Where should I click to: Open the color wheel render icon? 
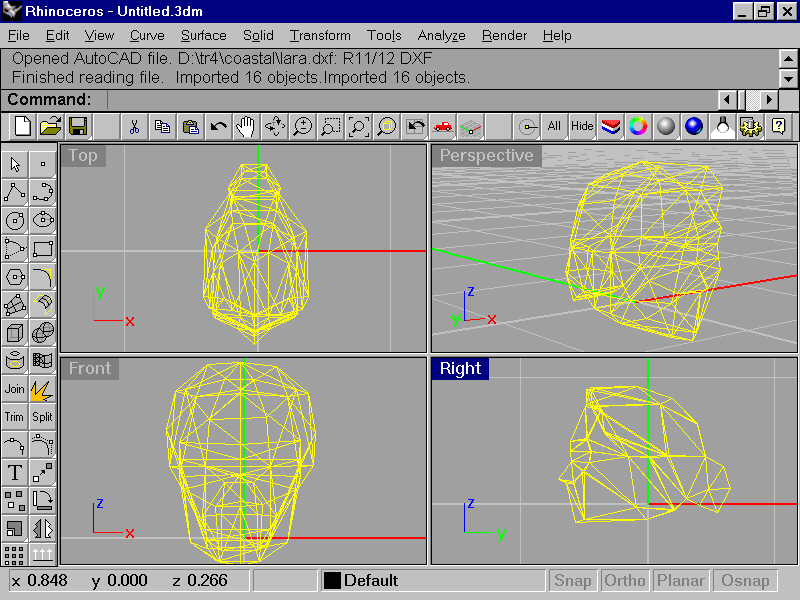pos(638,127)
